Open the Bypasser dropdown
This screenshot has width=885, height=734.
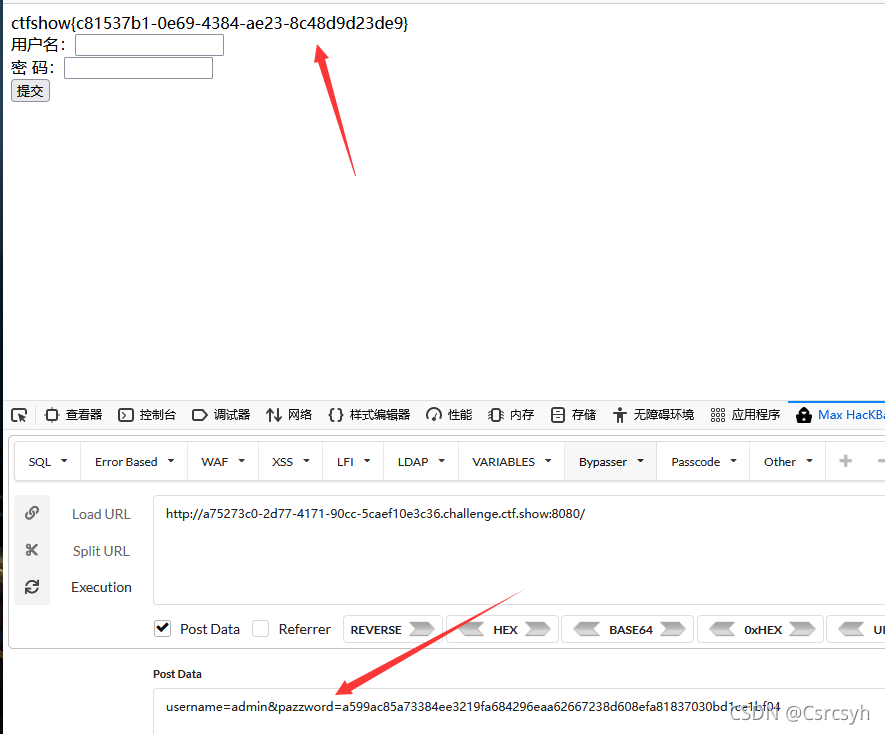pyautogui.click(x=611, y=462)
